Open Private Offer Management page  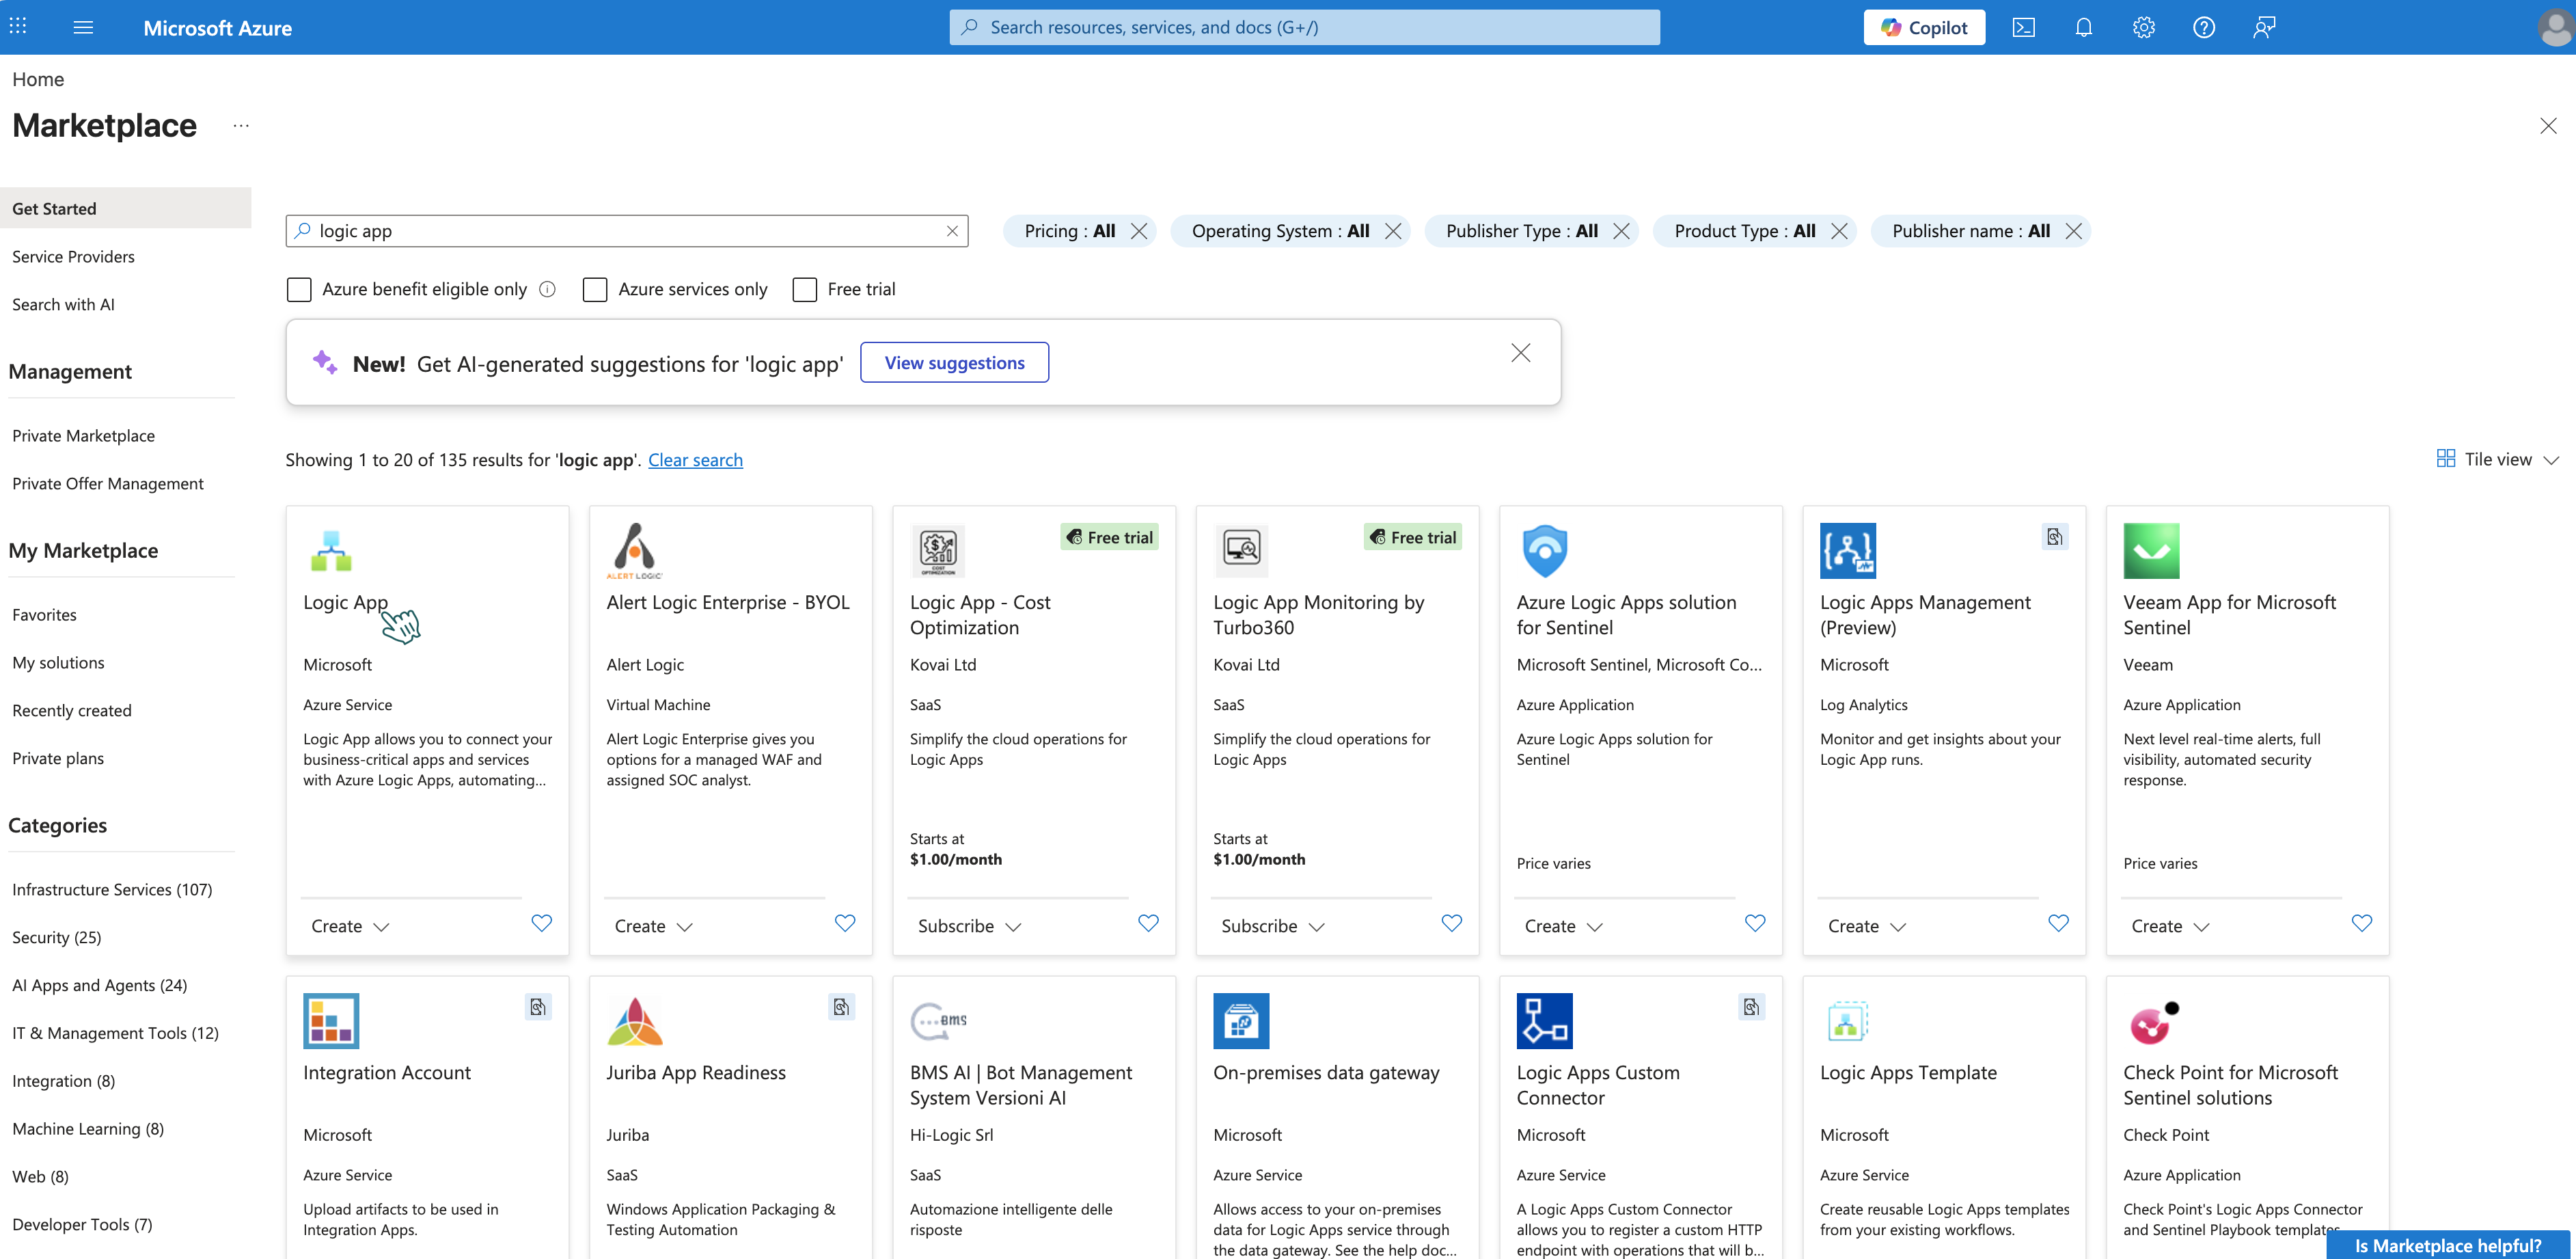(107, 483)
